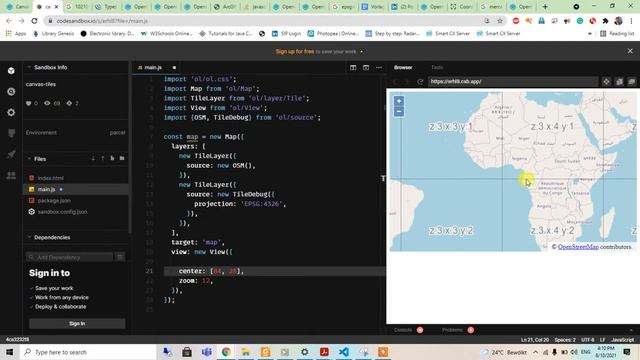Click Ln 21, Col 20 status
Image resolution: width=640 pixels, height=360 pixels.
tap(535, 340)
